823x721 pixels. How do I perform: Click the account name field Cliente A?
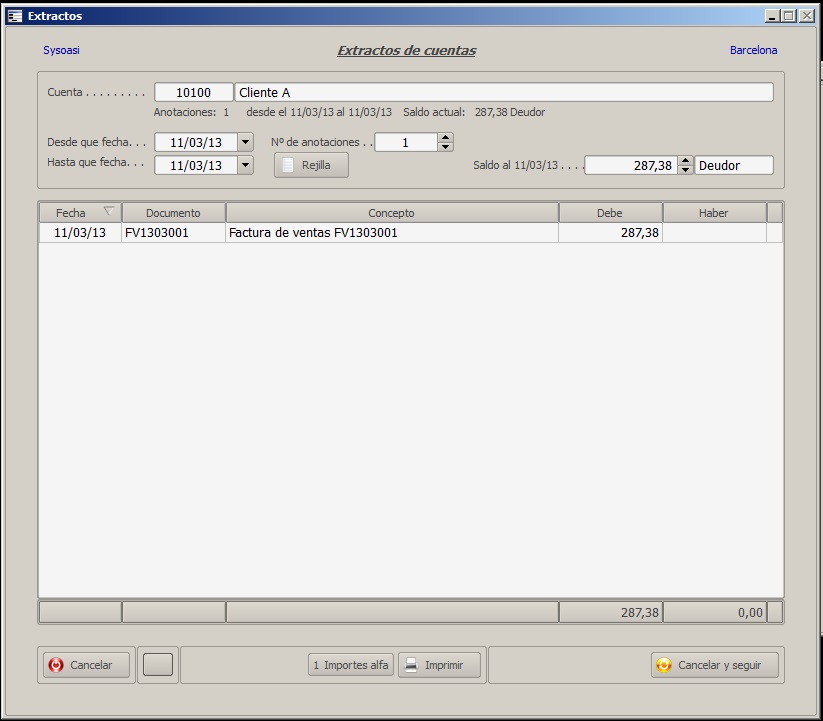pos(504,92)
